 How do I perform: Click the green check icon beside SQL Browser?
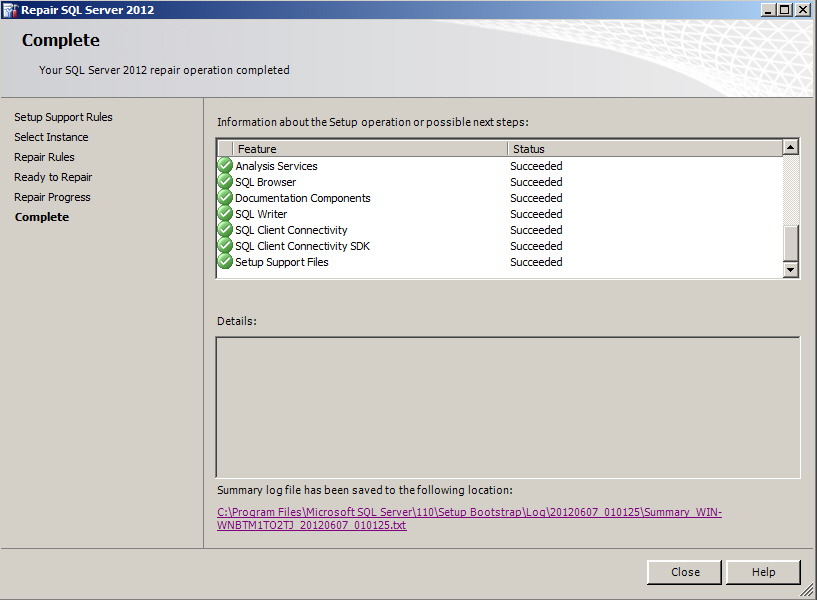click(x=225, y=182)
